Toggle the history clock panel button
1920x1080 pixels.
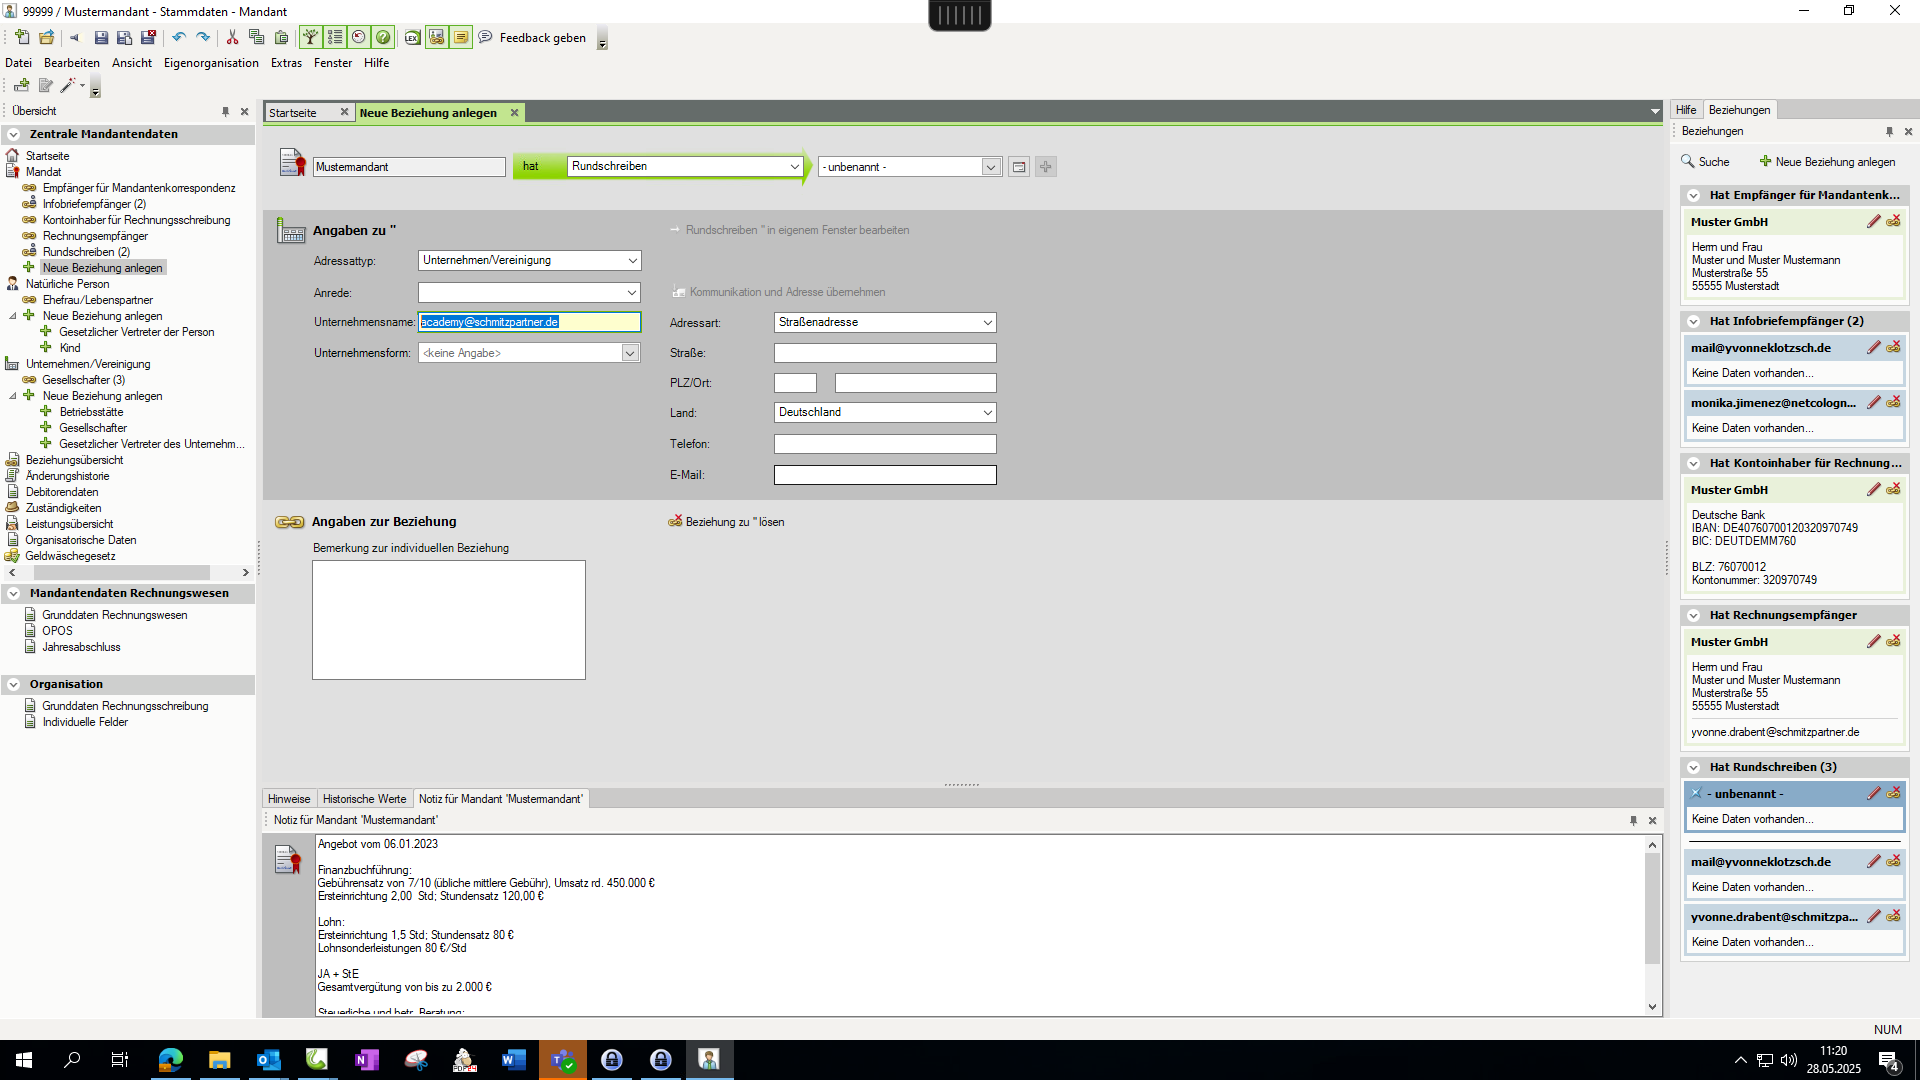359,38
